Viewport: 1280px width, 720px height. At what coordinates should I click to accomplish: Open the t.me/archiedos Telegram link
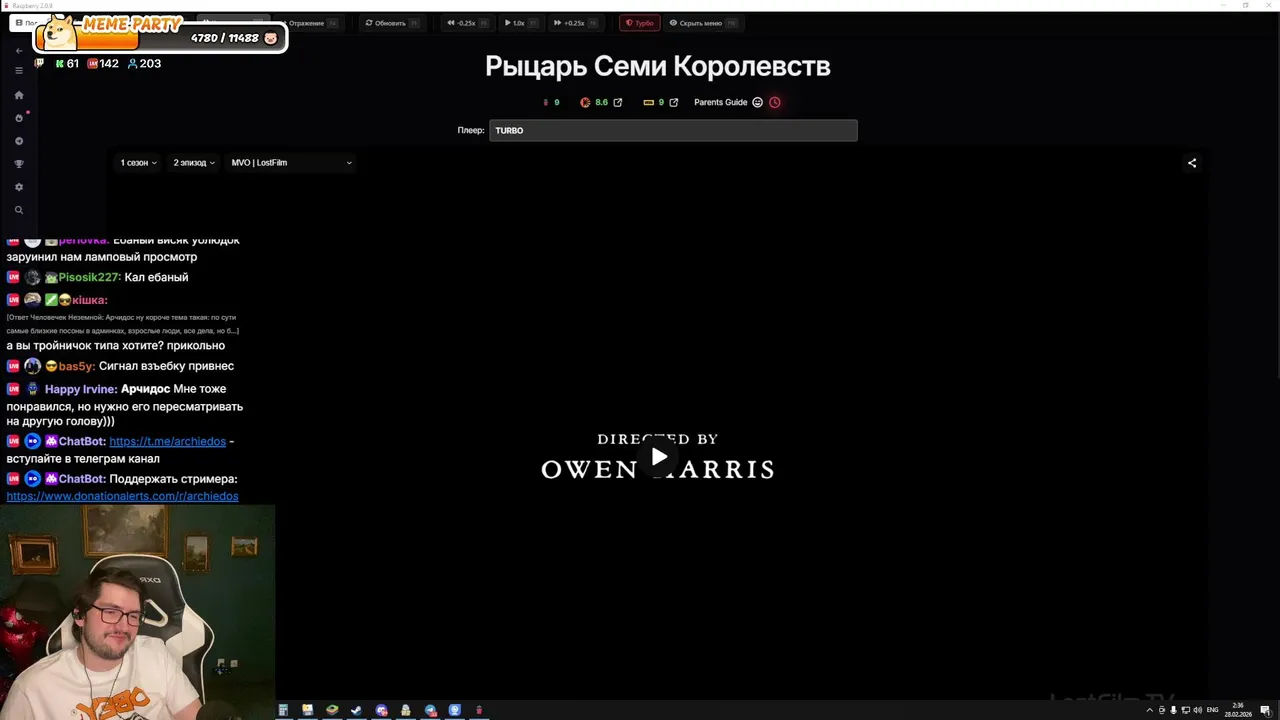(x=167, y=441)
